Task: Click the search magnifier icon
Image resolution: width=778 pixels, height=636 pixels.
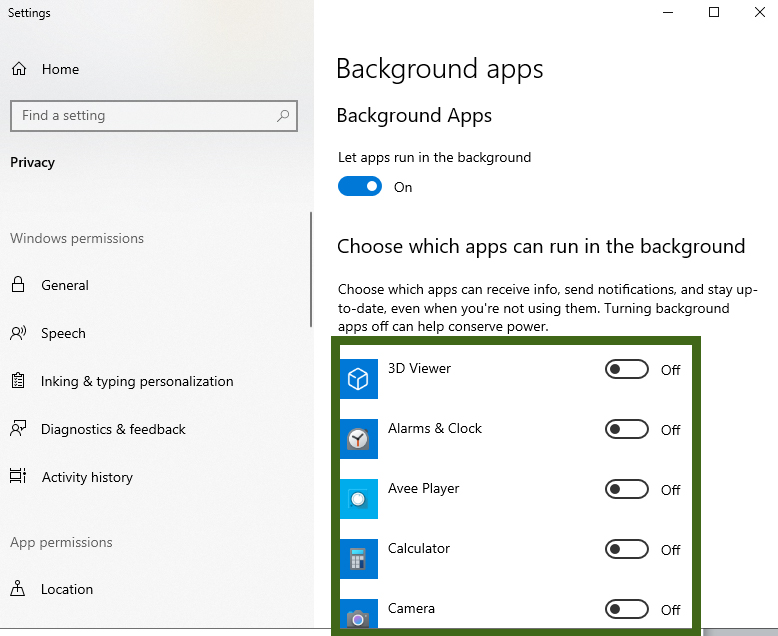Action: (283, 116)
